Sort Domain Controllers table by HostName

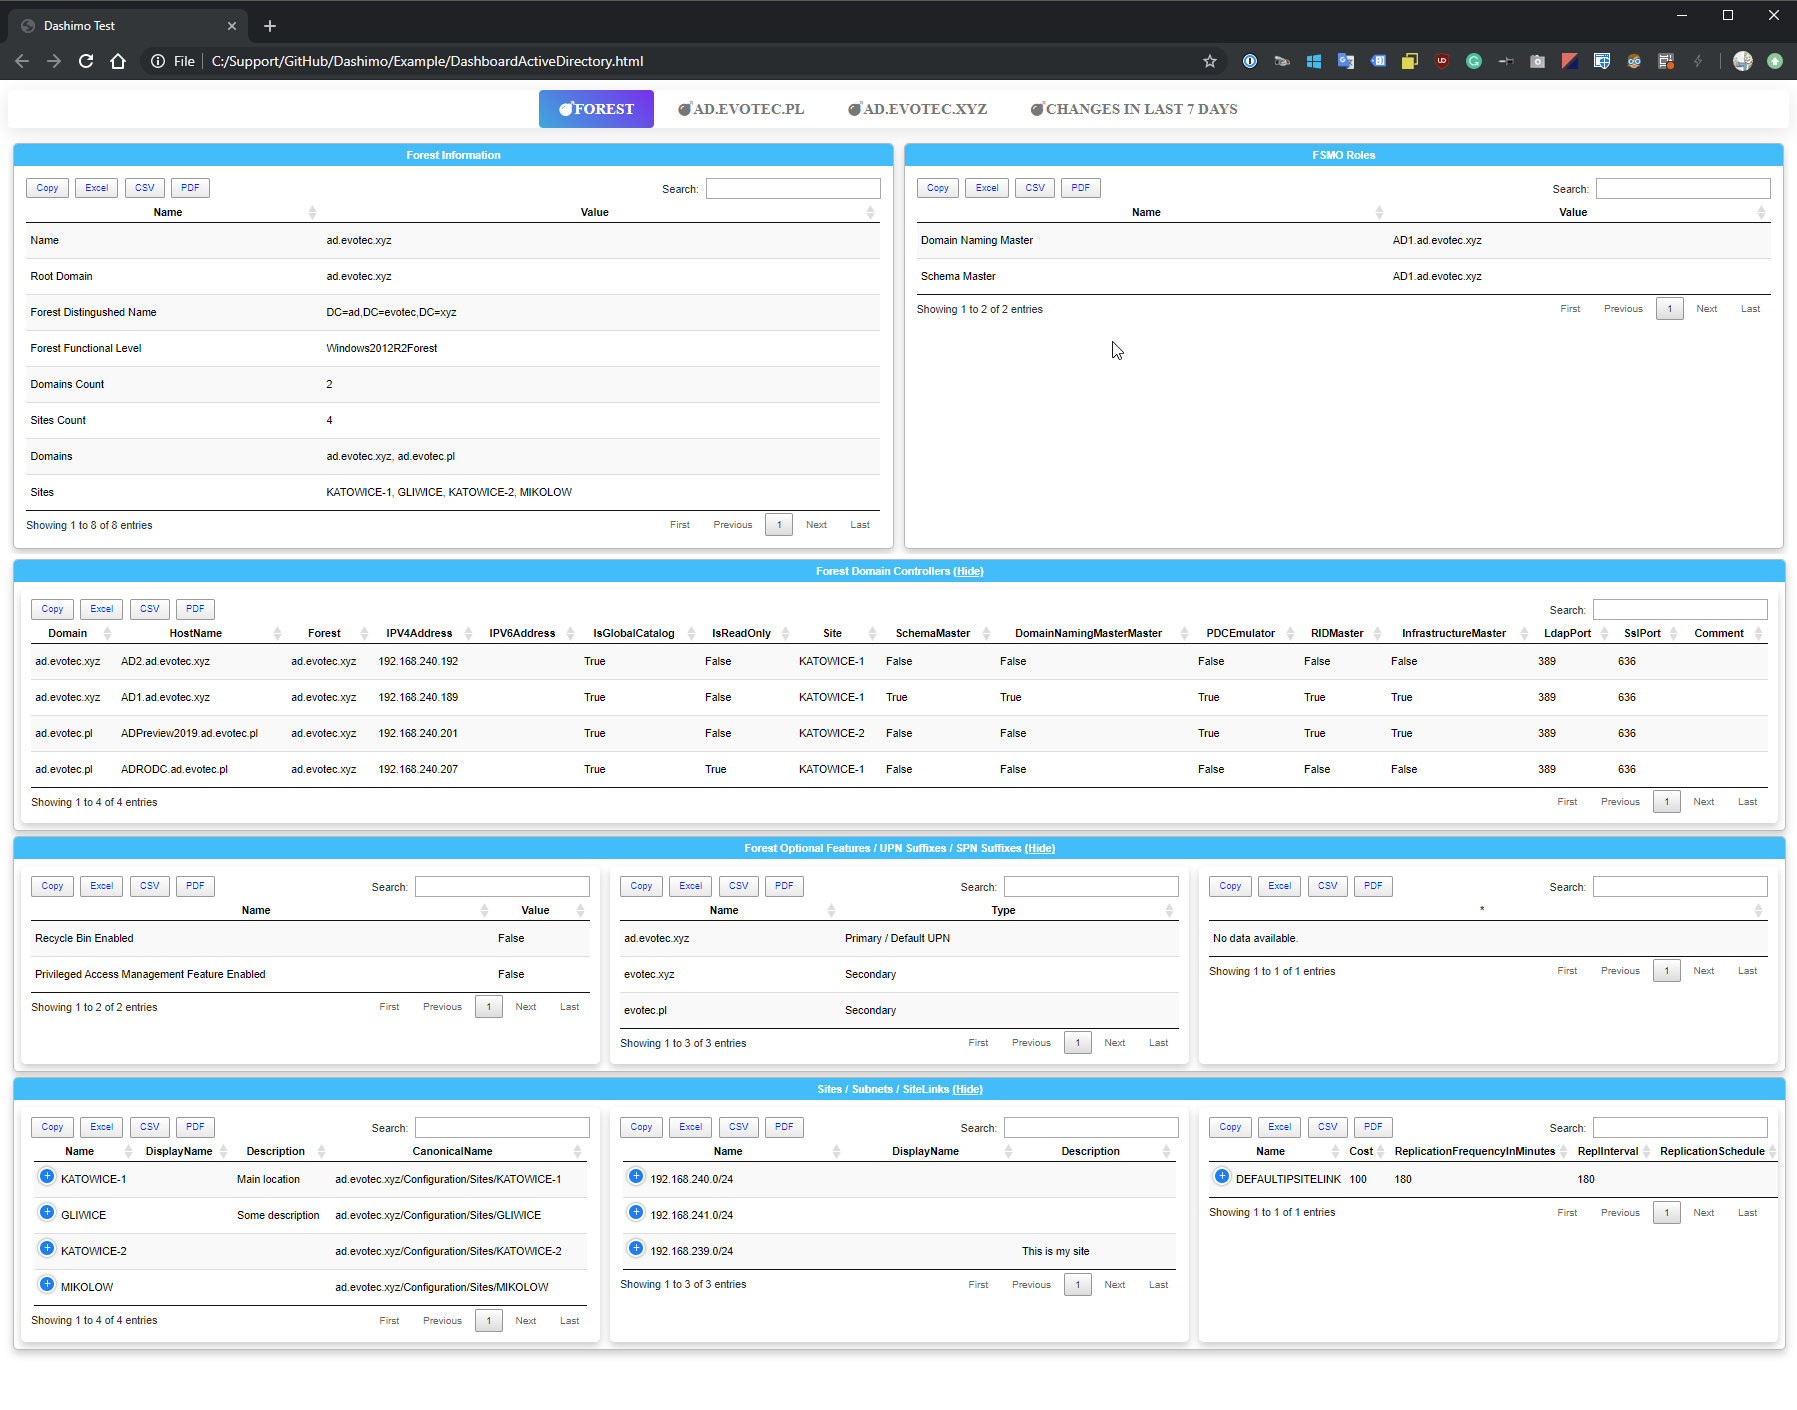(x=196, y=634)
